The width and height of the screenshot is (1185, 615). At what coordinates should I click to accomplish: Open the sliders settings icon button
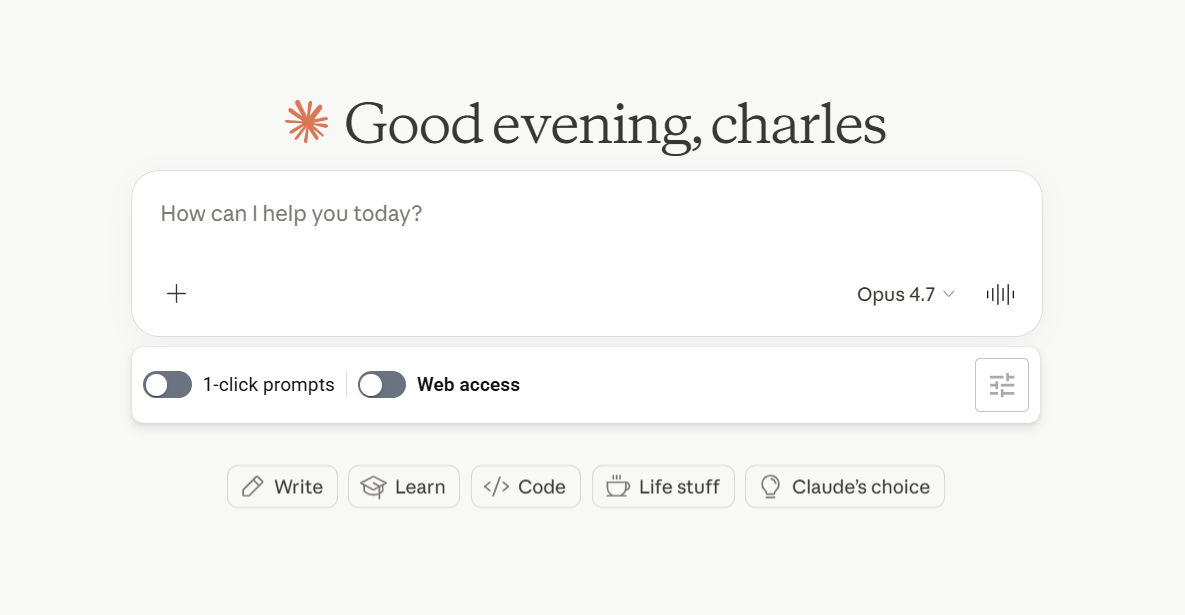coord(1002,385)
